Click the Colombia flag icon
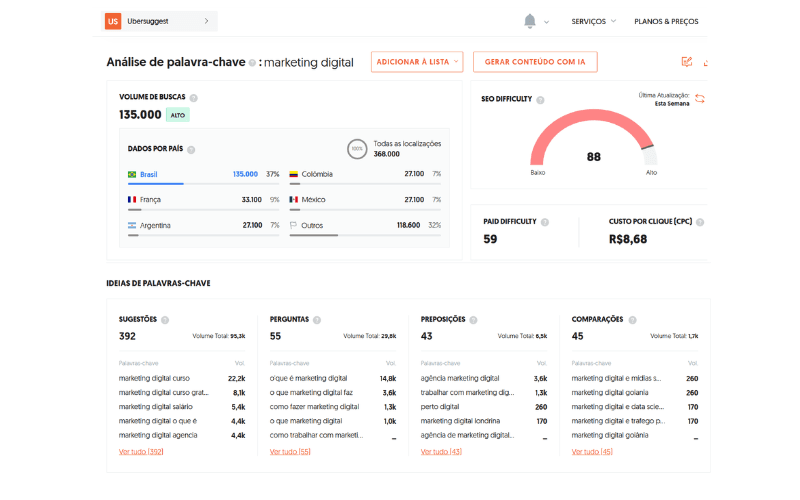 tap(293, 174)
